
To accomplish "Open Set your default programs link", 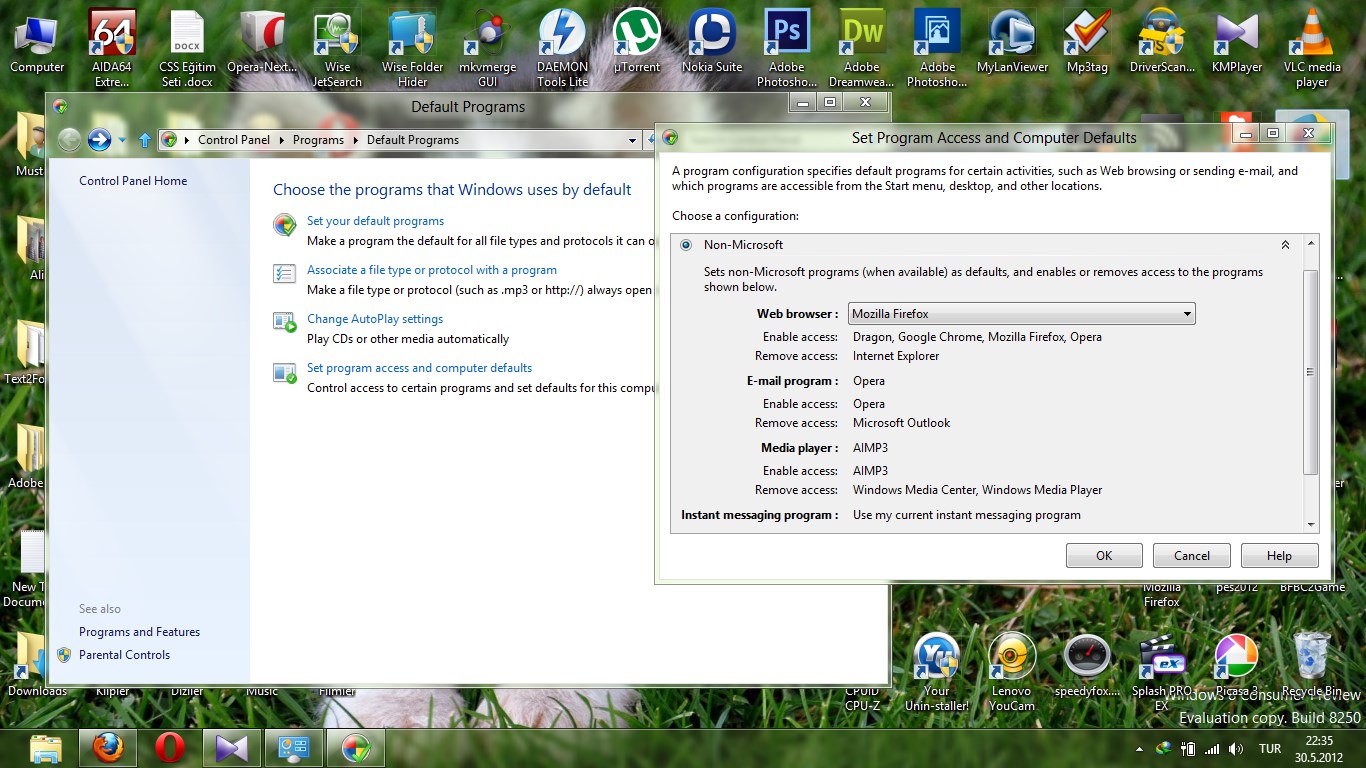I will (x=375, y=221).
